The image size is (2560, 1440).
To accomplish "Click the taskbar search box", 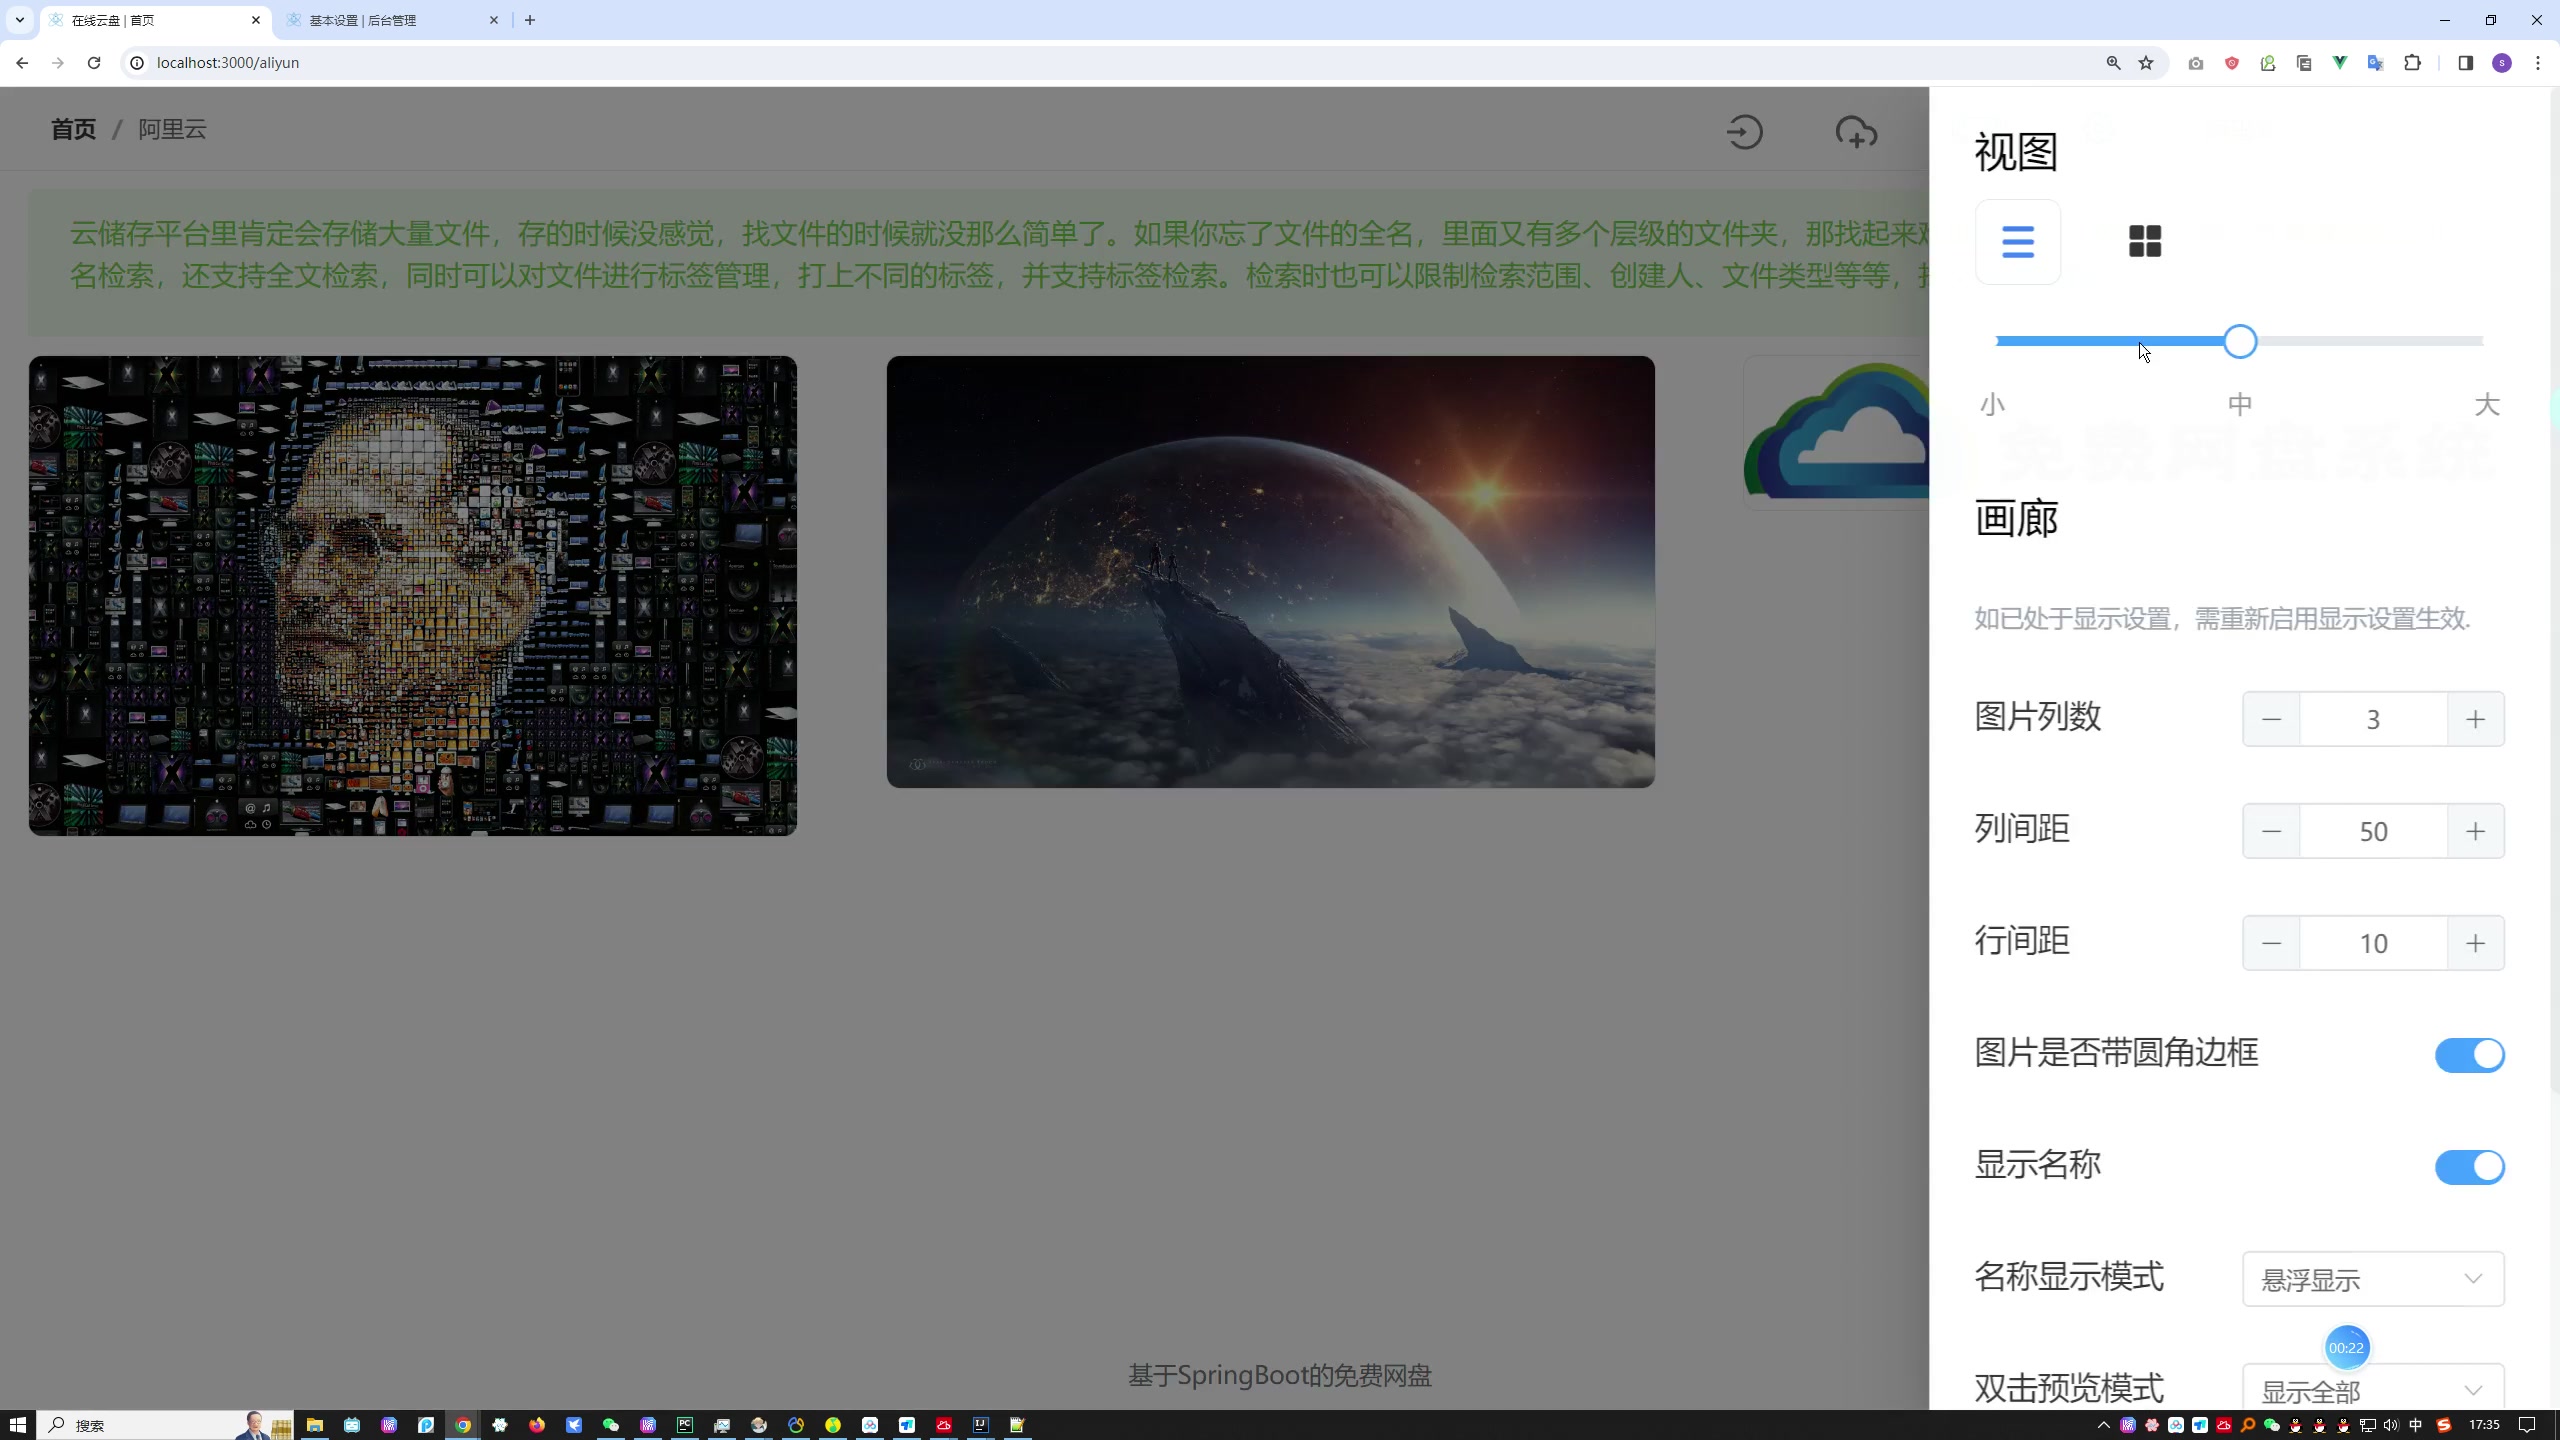I will pyautogui.click(x=165, y=1425).
